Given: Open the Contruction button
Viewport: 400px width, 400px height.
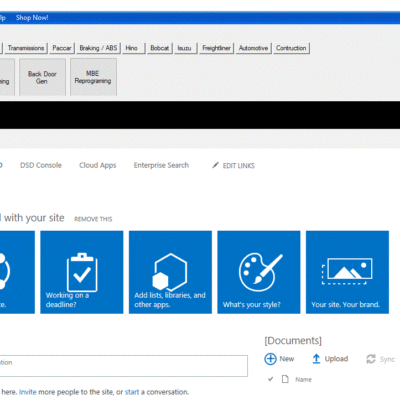Looking at the screenshot, I should tap(291, 48).
